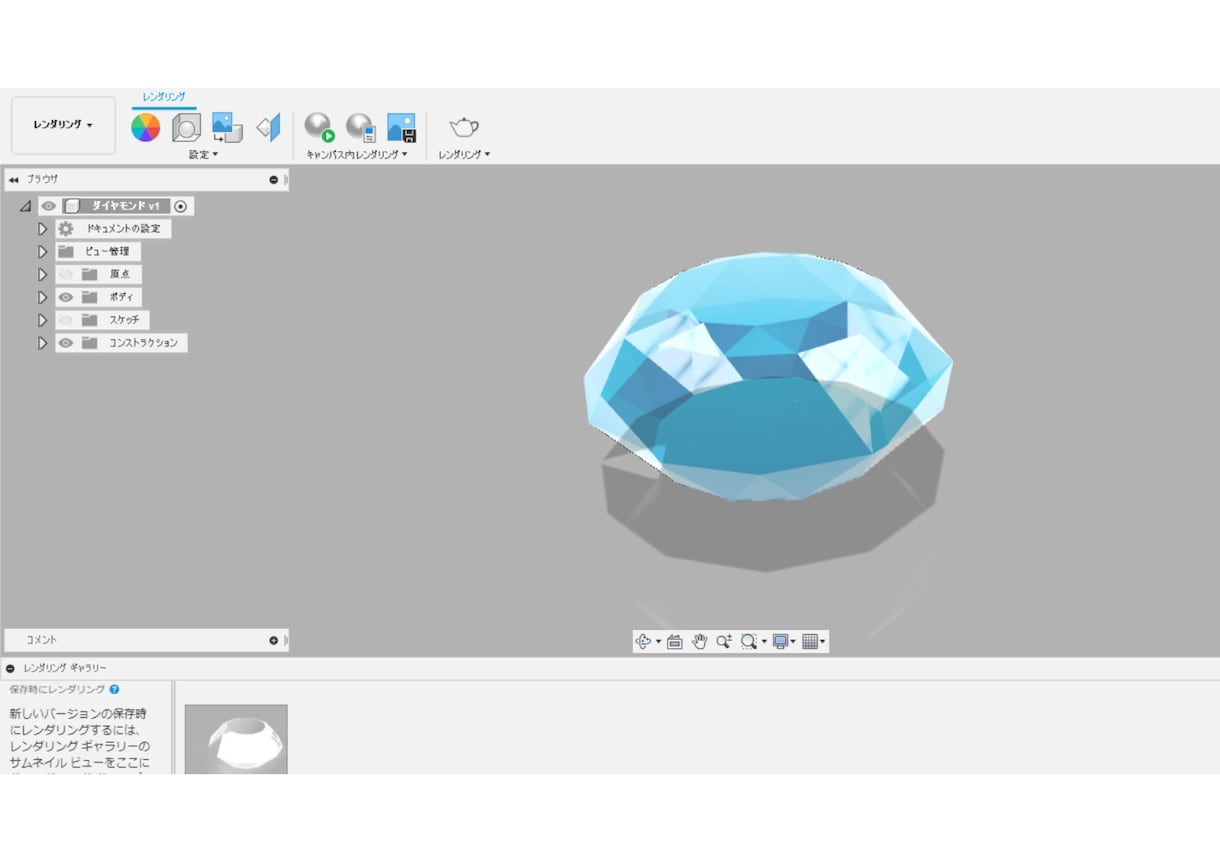This screenshot has height=862, width=1220.
Task: Expand the 原点 node
Action: point(42,274)
